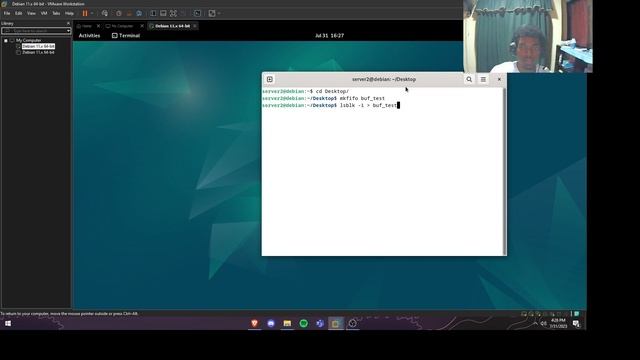Close the Debian 11.x 64-bit tab
The width and height of the screenshot is (640, 360).
(195, 26)
